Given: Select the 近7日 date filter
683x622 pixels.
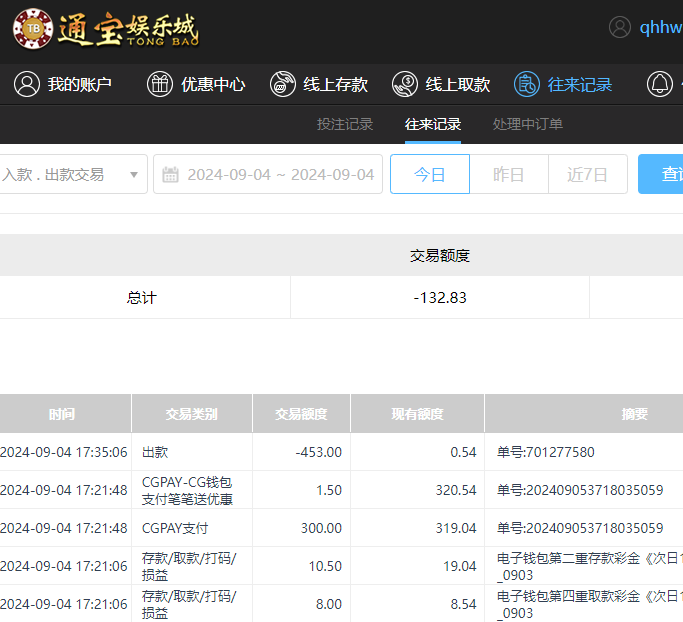Looking at the screenshot, I should coord(587,174).
